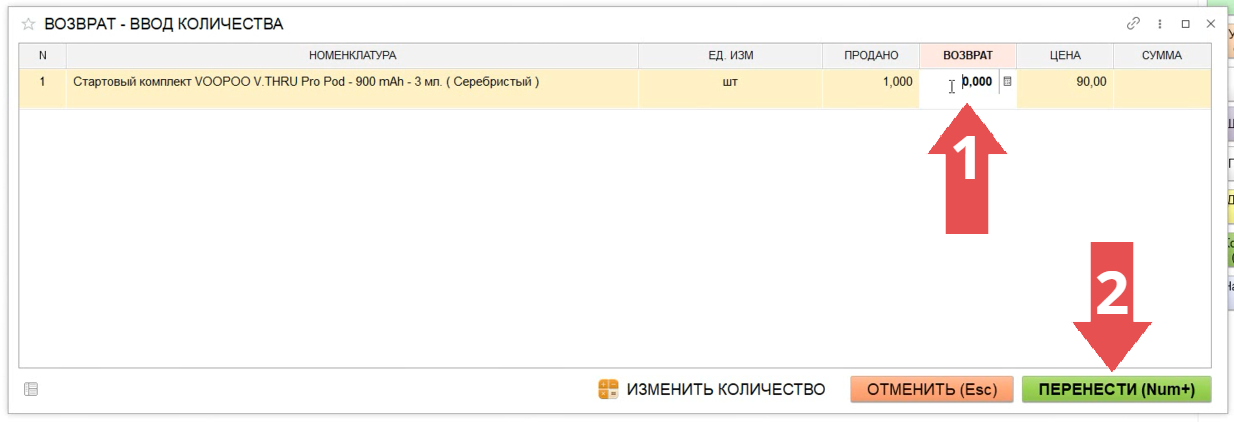Close the ВОЗВРАТ - ВВОД КОЛИЧЕСТВА window
This screenshot has width=1234, height=422.
coord(1211,23)
